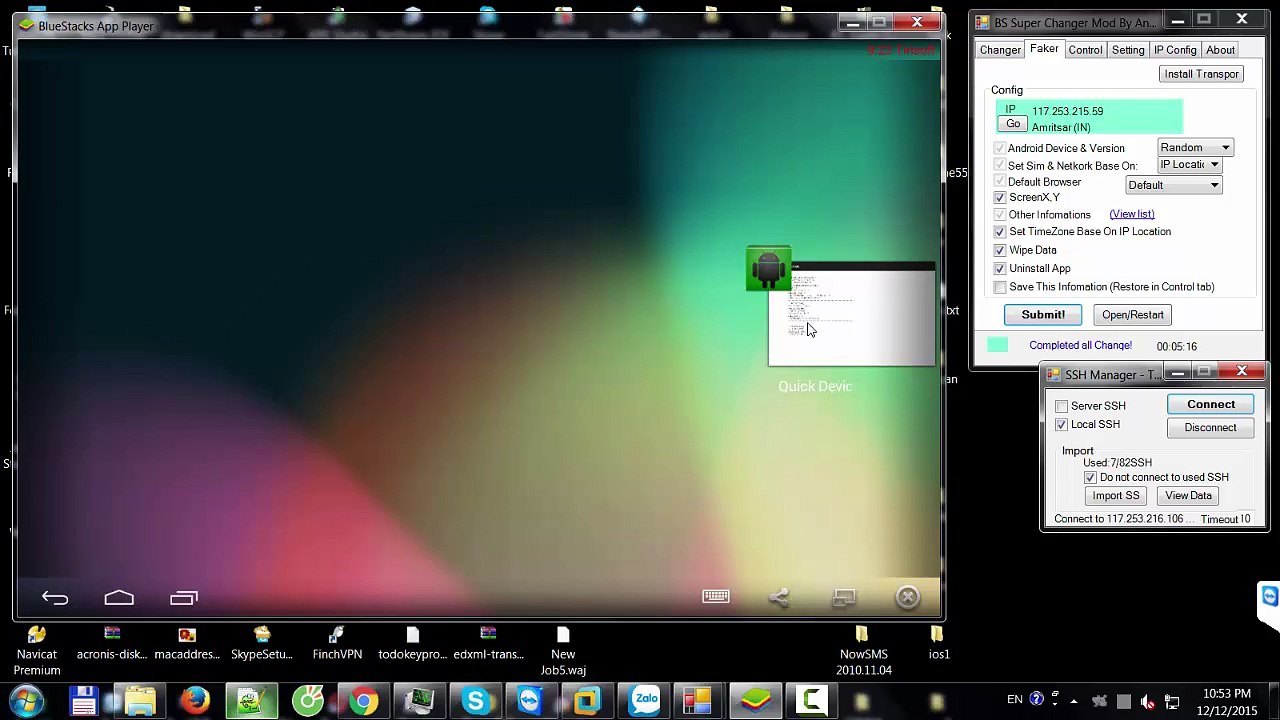1280x720 pixels.
Task: Expand the Android Device Random dropdown
Action: click(x=1196, y=147)
